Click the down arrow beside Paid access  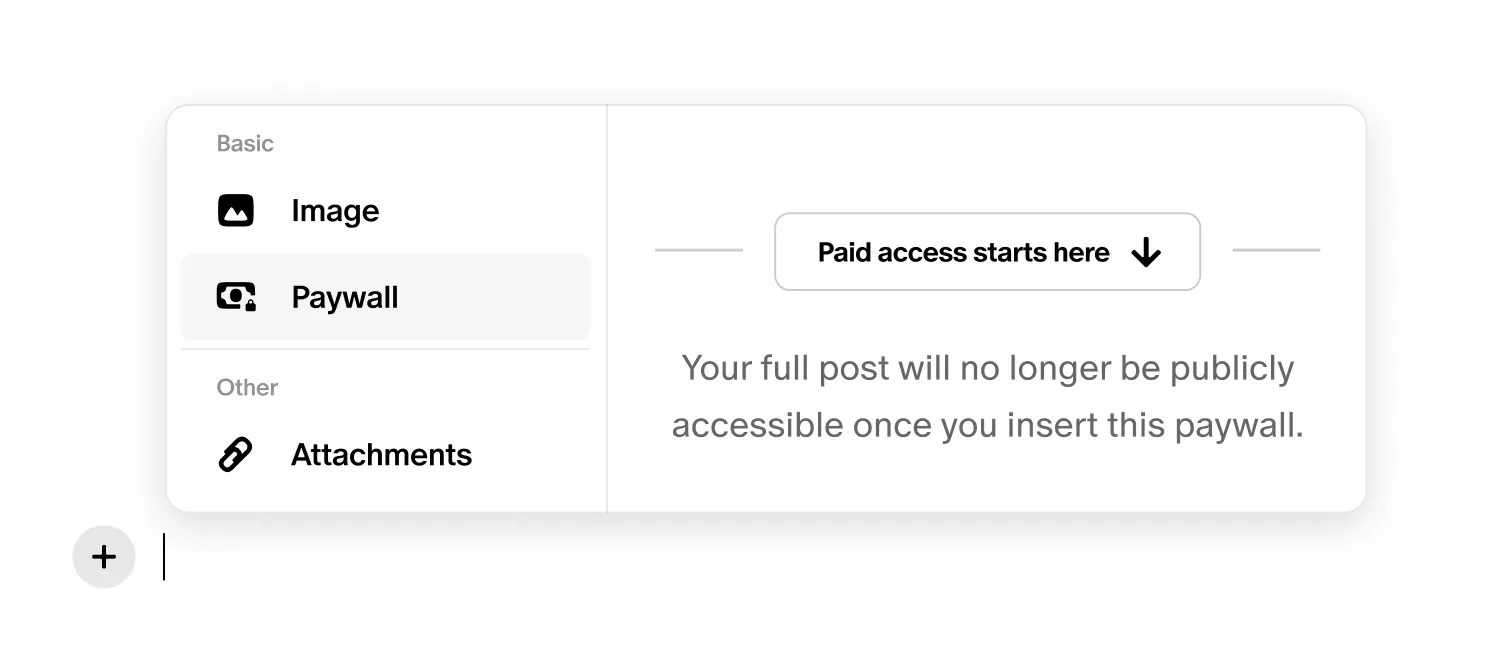click(1146, 253)
